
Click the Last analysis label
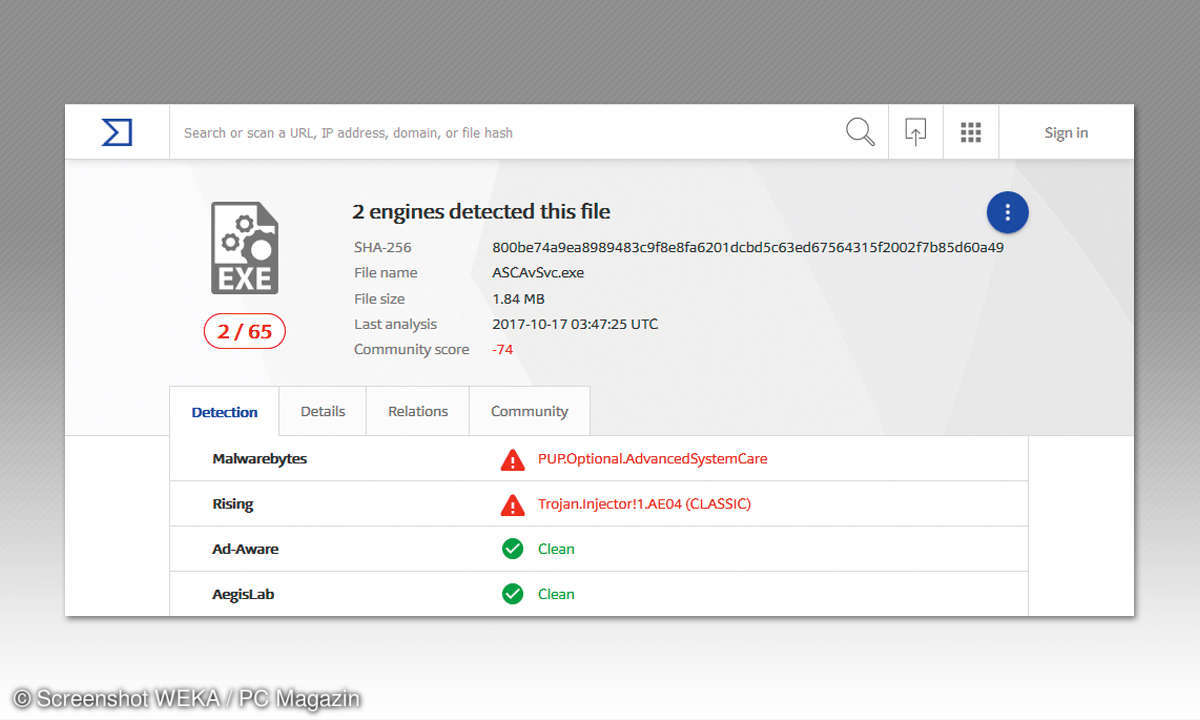tap(395, 324)
